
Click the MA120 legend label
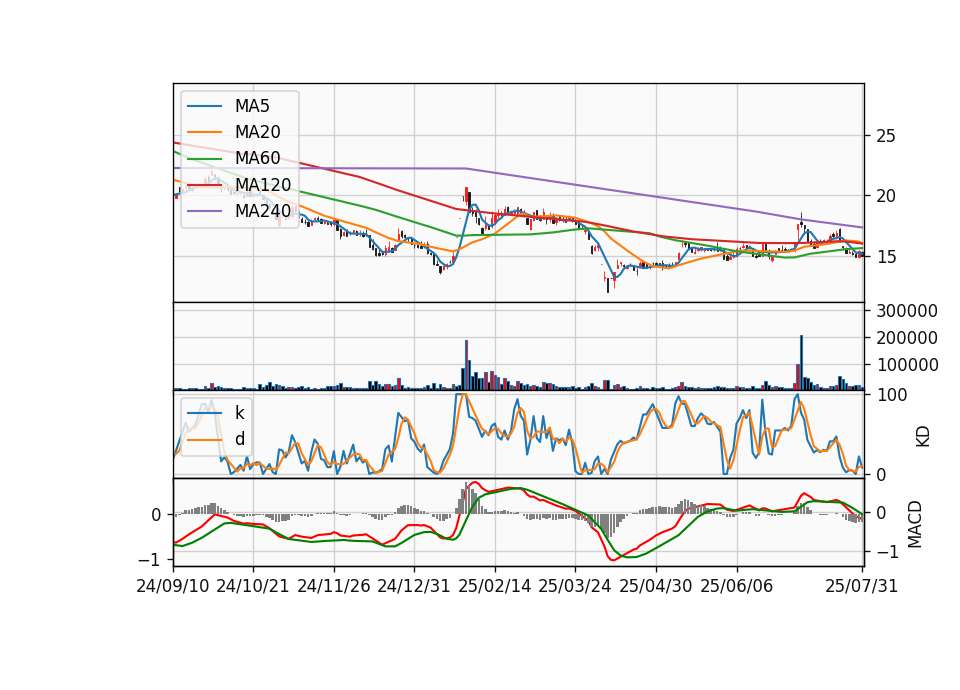[263, 185]
